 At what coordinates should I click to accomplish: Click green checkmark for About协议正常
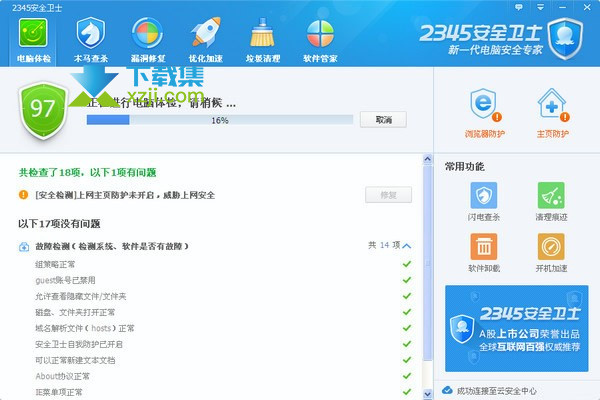407,376
